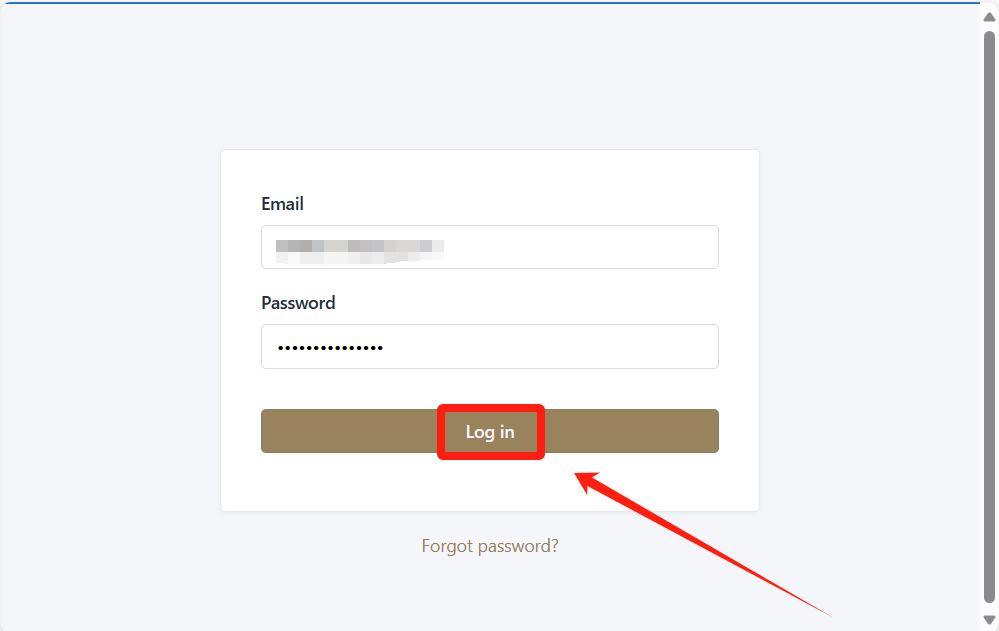This screenshot has height=631, width=999.
Task: Click gray background below Forgot password link
Action: coord(490,595)
